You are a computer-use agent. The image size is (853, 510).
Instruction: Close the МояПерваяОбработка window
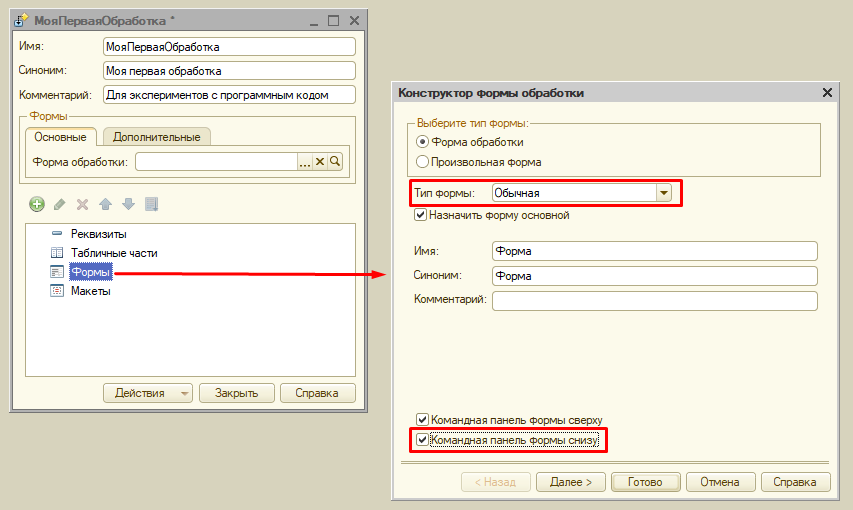click(x=354, y=21)
